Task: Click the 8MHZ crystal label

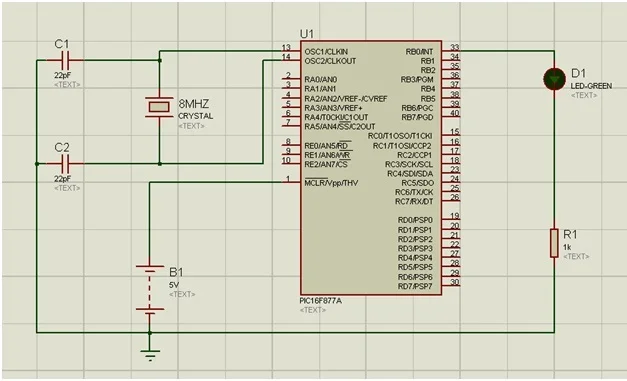Action: pos(194,104)
